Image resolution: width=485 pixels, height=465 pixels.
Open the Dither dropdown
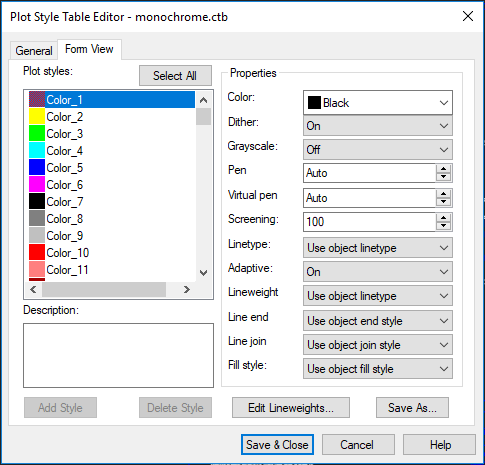[x=378, y=126]
